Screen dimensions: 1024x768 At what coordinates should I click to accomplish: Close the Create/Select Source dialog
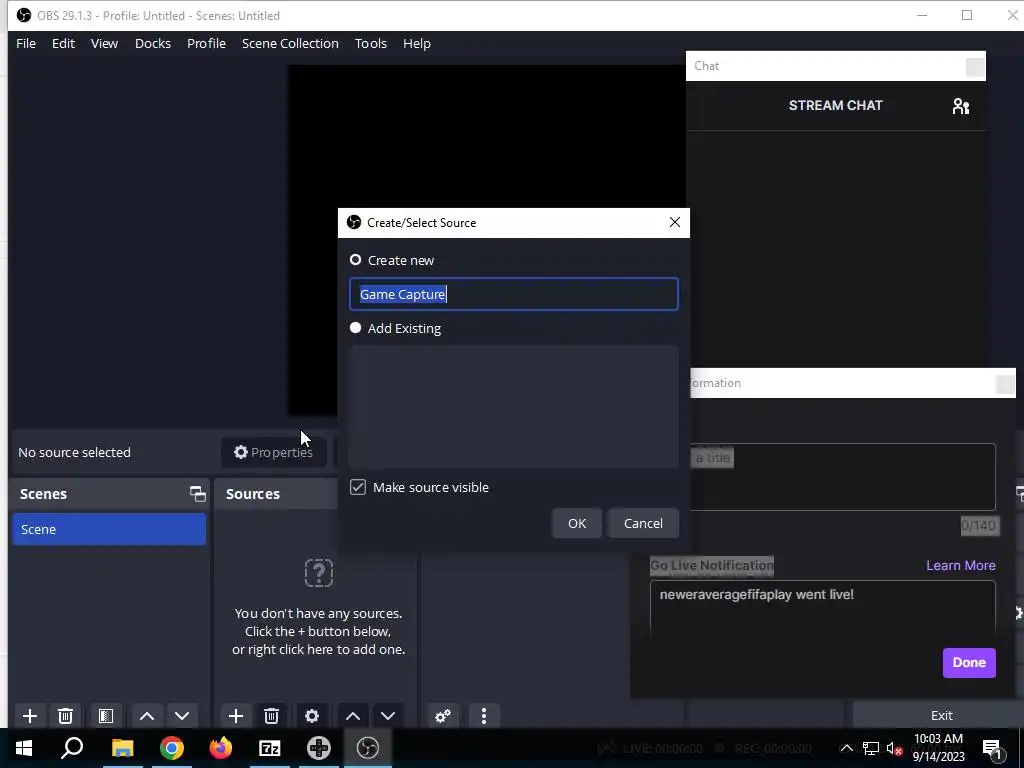click(675, 223)
